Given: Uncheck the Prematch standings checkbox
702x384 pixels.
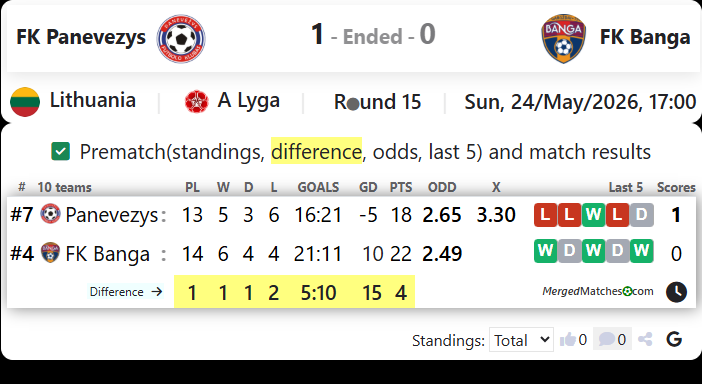Looking at the screenshot, I should 60,151.
